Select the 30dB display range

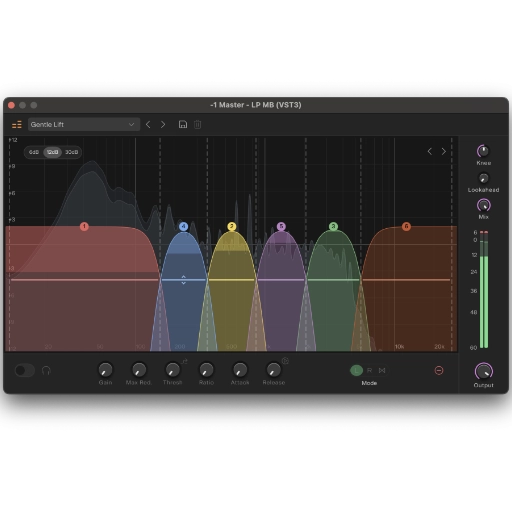click(71, 152)
